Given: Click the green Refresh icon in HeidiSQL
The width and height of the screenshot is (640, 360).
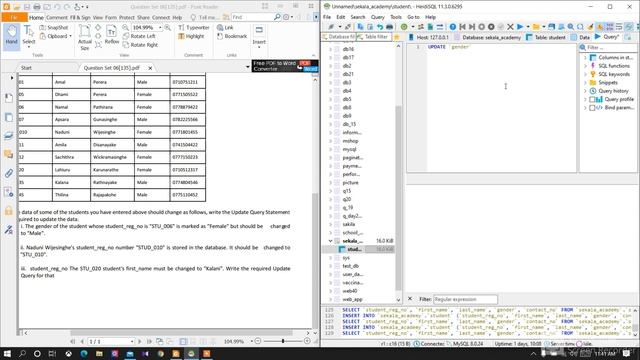Looking at the screenshot, I should click(x=404, y=27).
